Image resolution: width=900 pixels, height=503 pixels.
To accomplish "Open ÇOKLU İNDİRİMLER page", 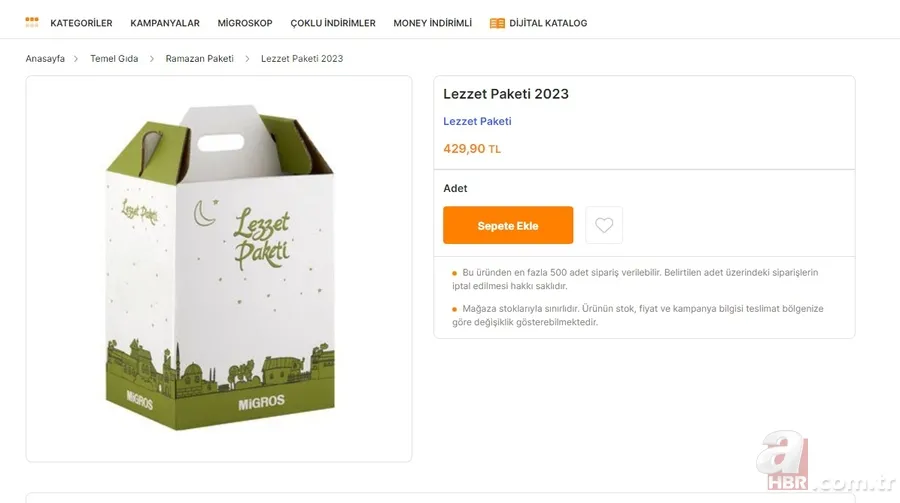I will 333,23.
